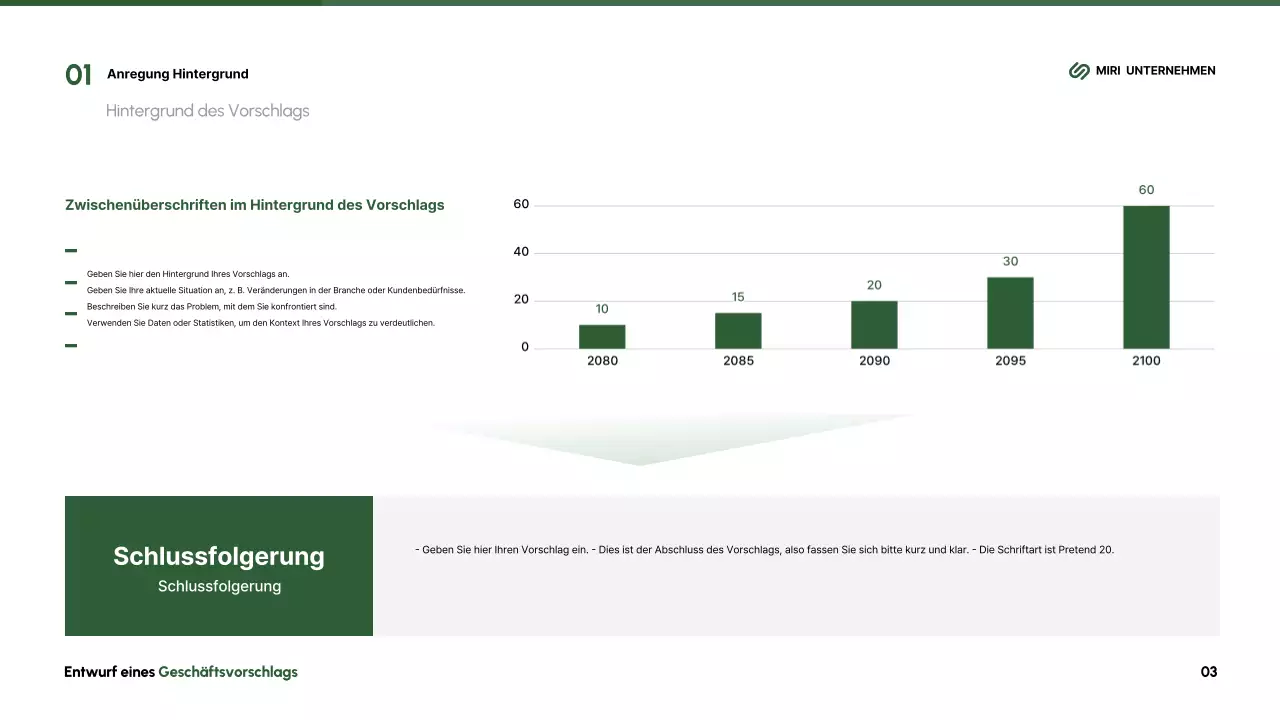Click the bold Schlussfolgerung title in green box

click(x=219, y=556)
